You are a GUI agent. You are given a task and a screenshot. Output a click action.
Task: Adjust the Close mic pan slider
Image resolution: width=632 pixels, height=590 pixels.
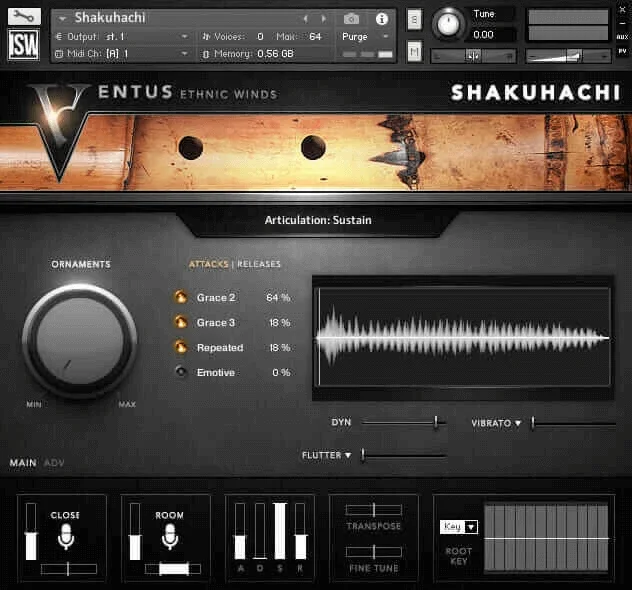[69, 569]
